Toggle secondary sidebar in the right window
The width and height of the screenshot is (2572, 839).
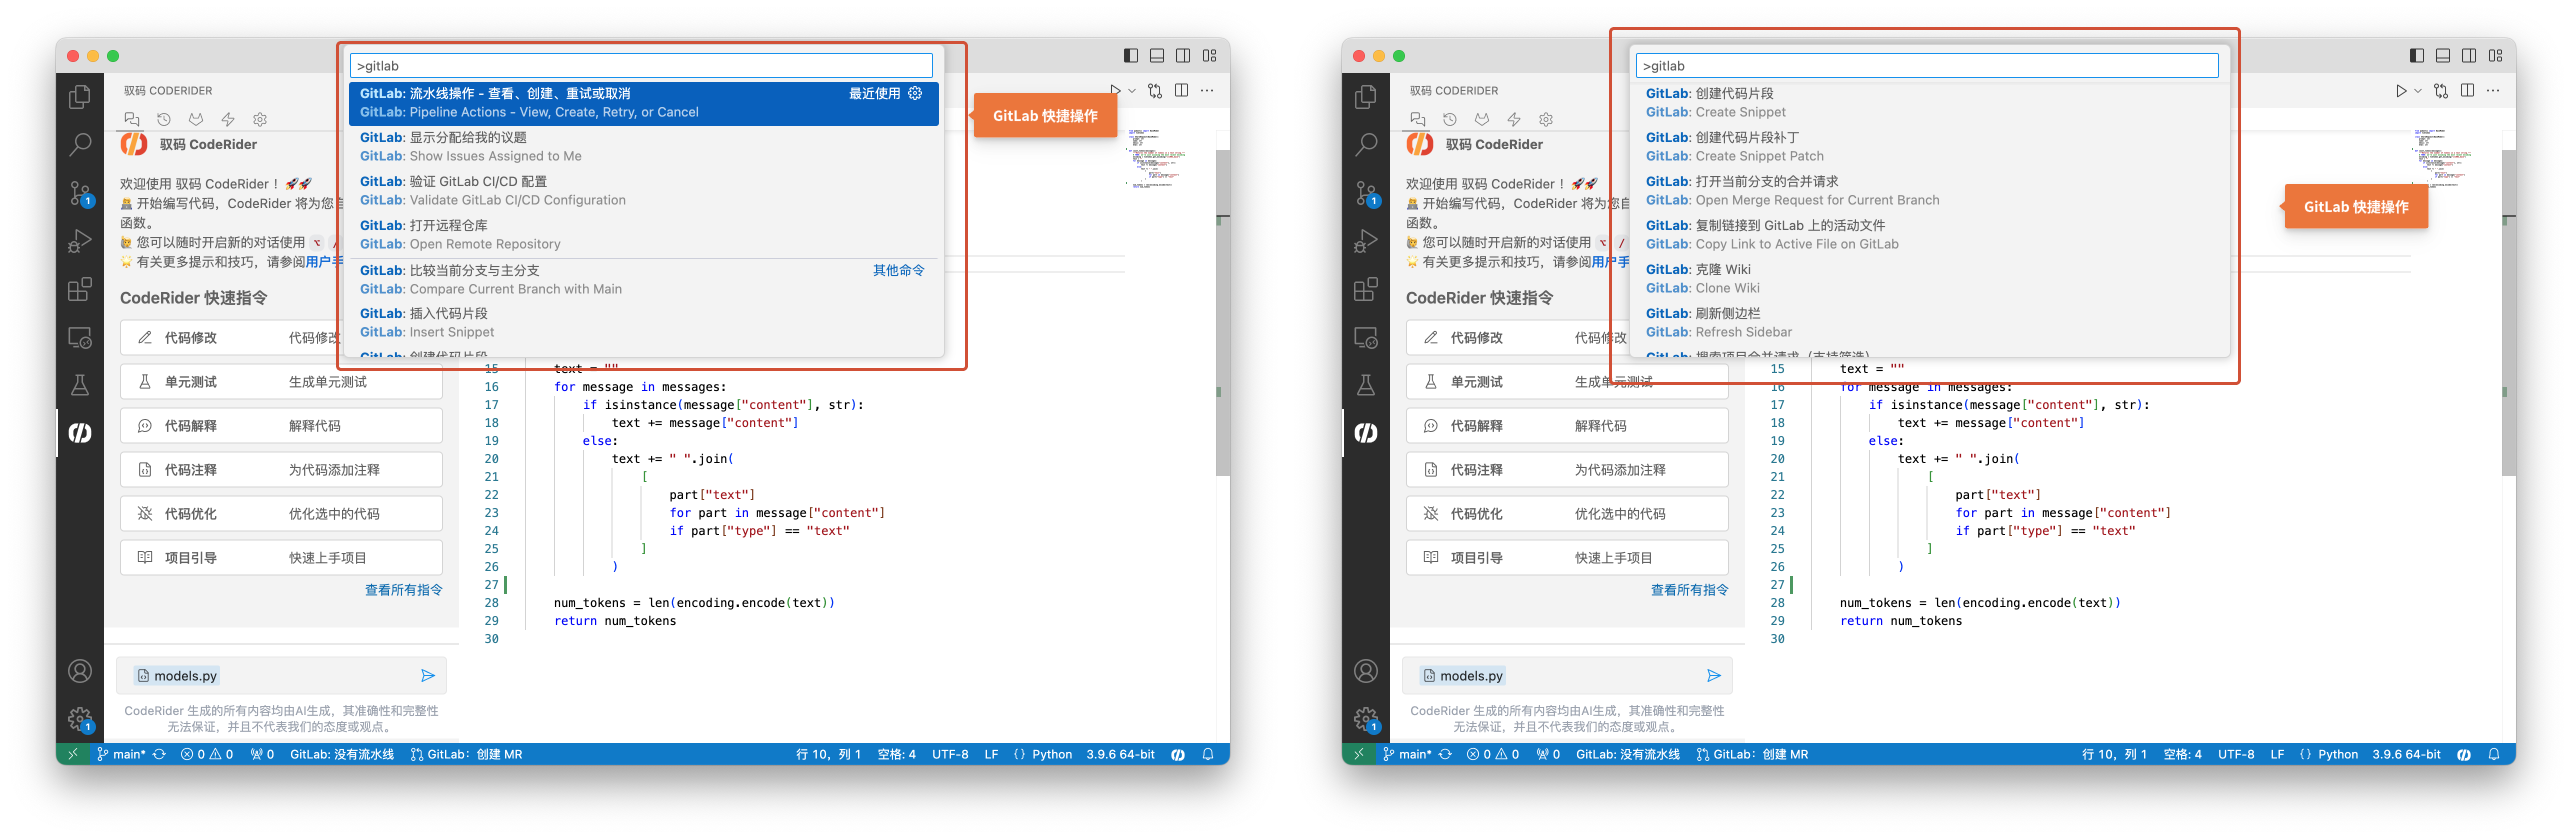tap(2469, 56)
